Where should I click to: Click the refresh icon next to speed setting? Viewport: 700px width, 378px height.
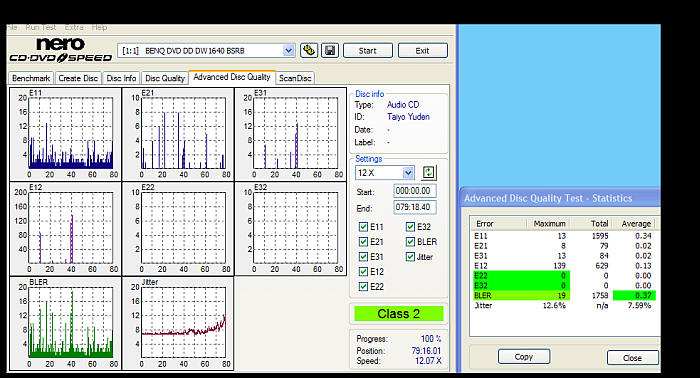coord(429,172)
